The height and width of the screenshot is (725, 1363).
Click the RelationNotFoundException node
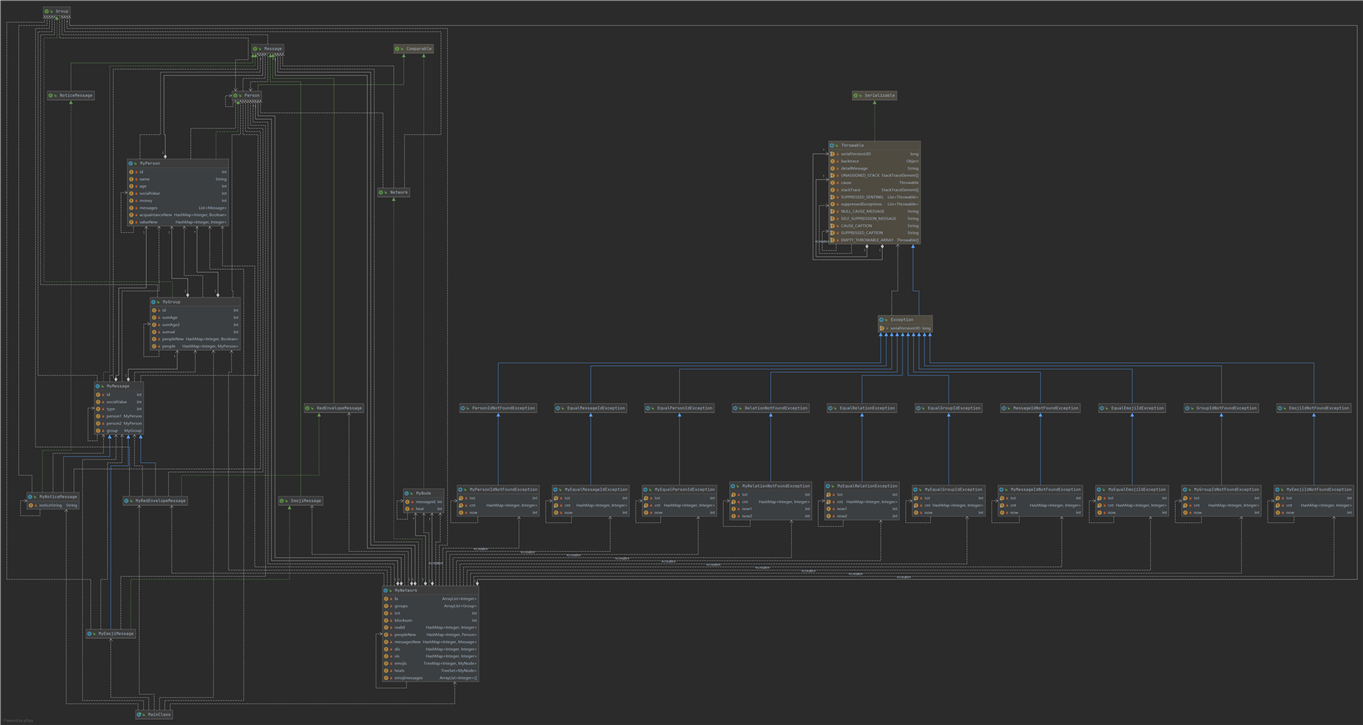(x=770, y=408)
